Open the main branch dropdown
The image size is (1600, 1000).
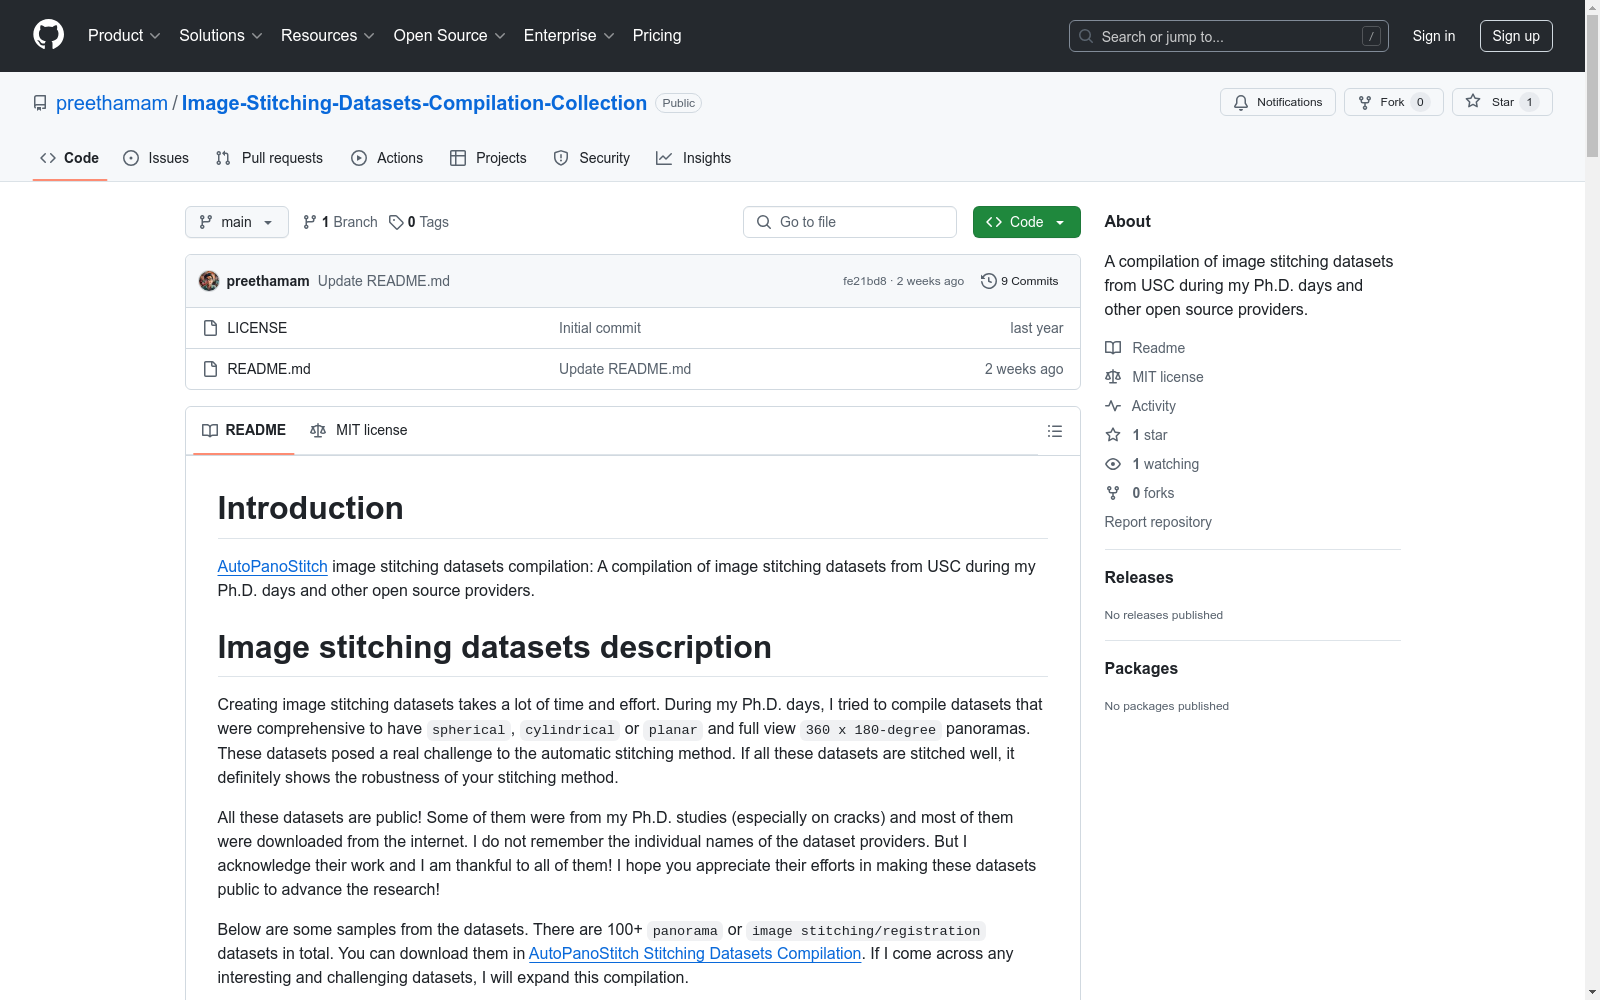point(237,222)
